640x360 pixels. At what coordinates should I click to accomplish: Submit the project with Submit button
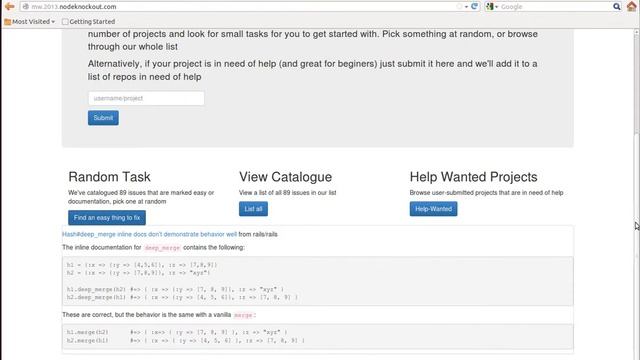click(103, 118)
